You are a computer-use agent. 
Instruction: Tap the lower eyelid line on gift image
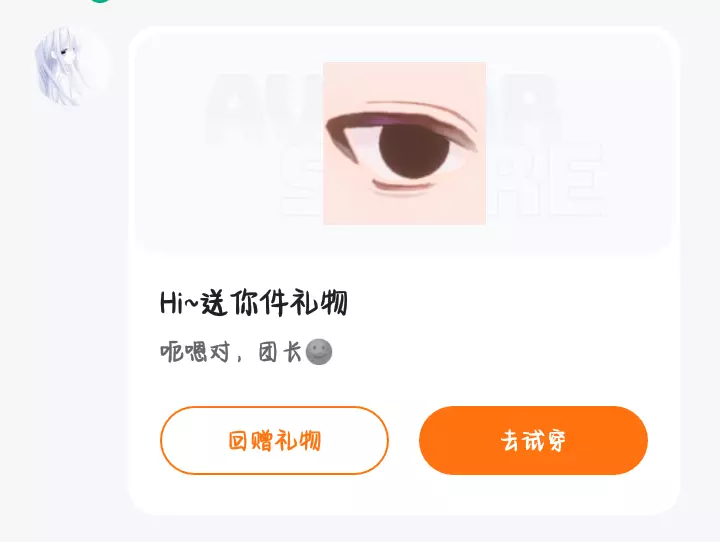403,187
